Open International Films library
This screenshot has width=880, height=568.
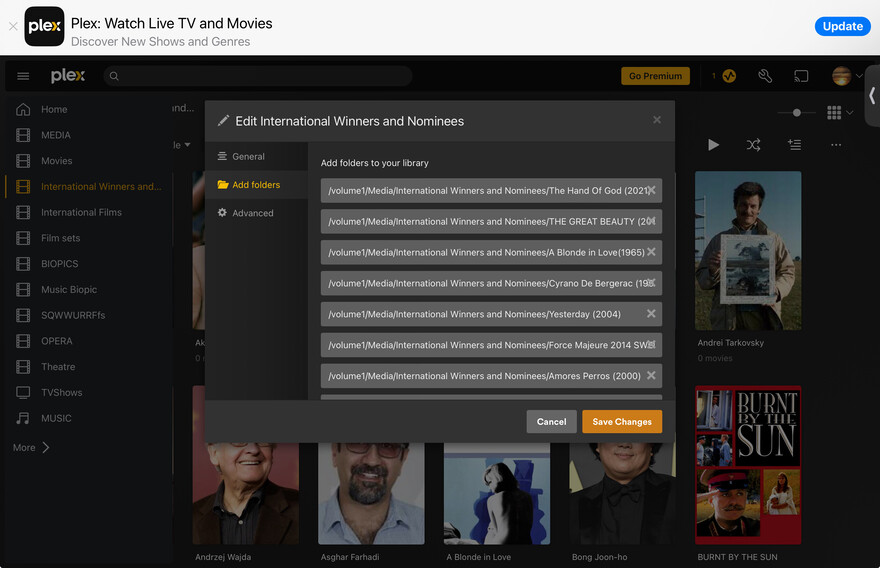(x=81, y=212)
